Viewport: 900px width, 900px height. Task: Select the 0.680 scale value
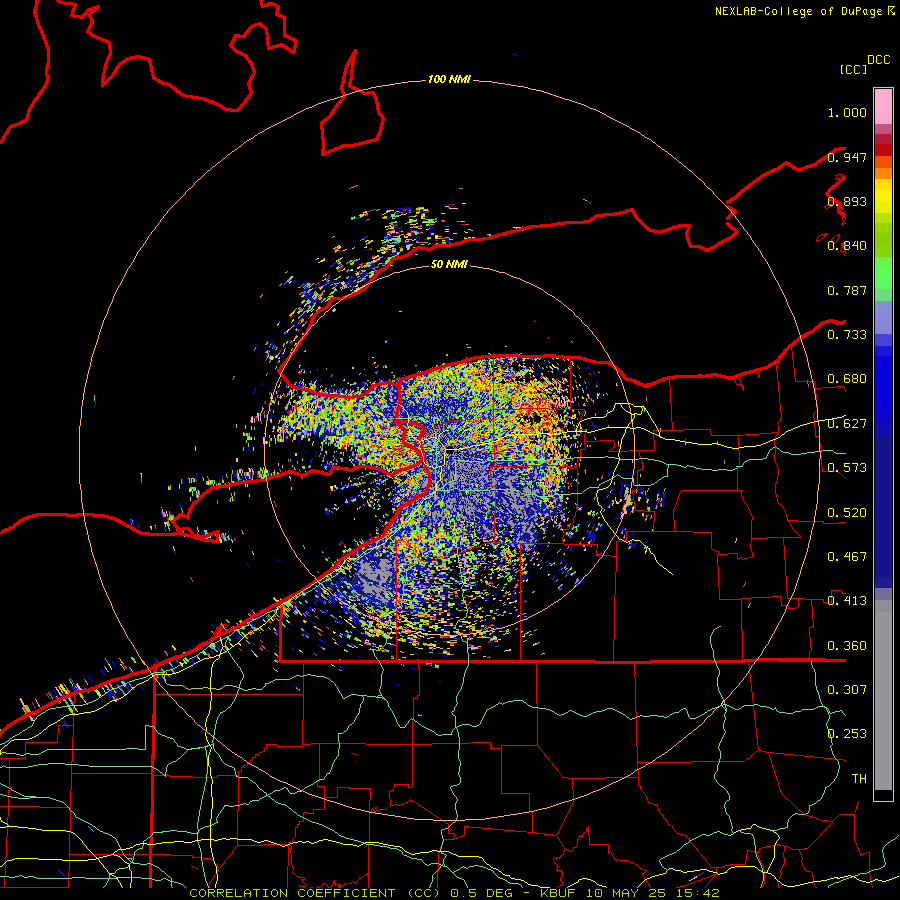coord(847,379)
